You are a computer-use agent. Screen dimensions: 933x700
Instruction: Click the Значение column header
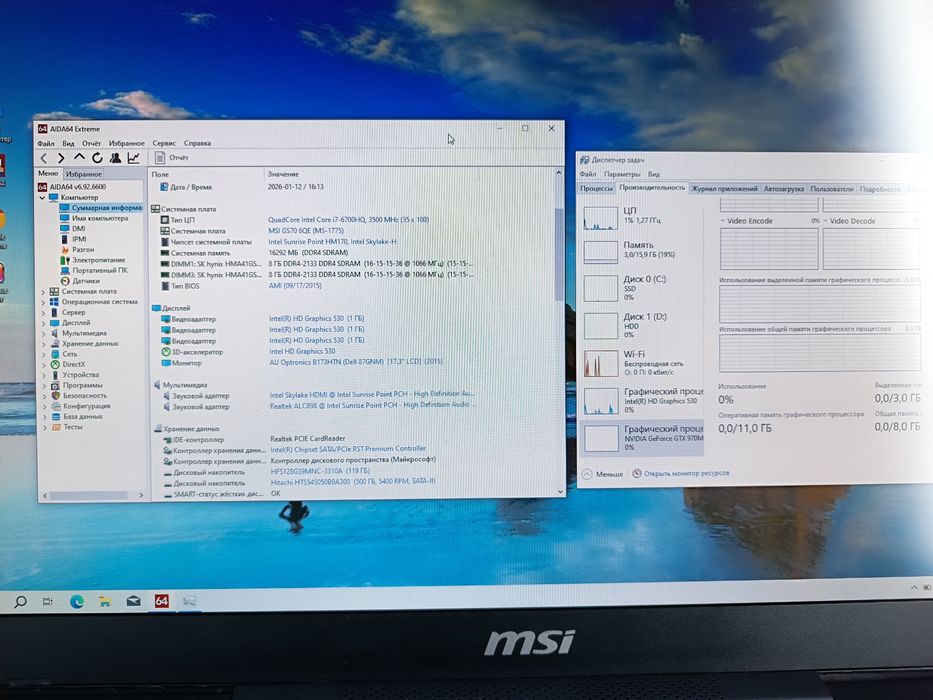283,174
